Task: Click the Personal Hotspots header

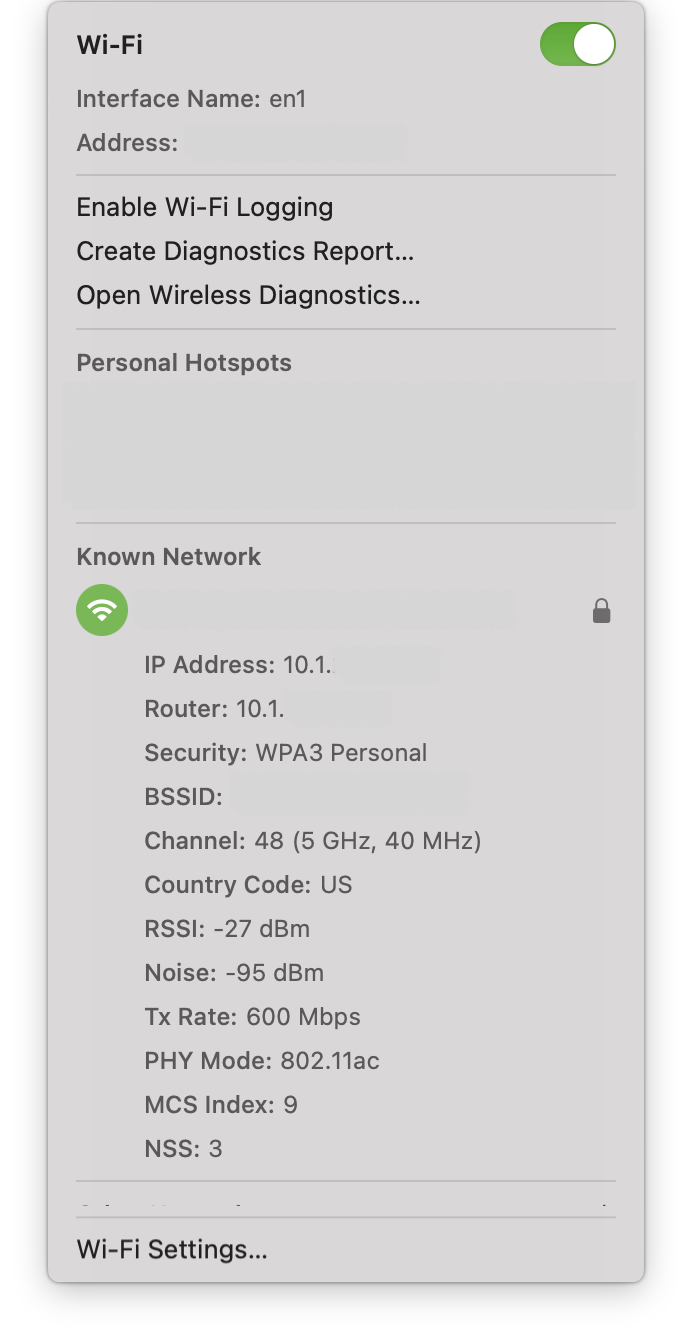Action: tap(184, 362)
